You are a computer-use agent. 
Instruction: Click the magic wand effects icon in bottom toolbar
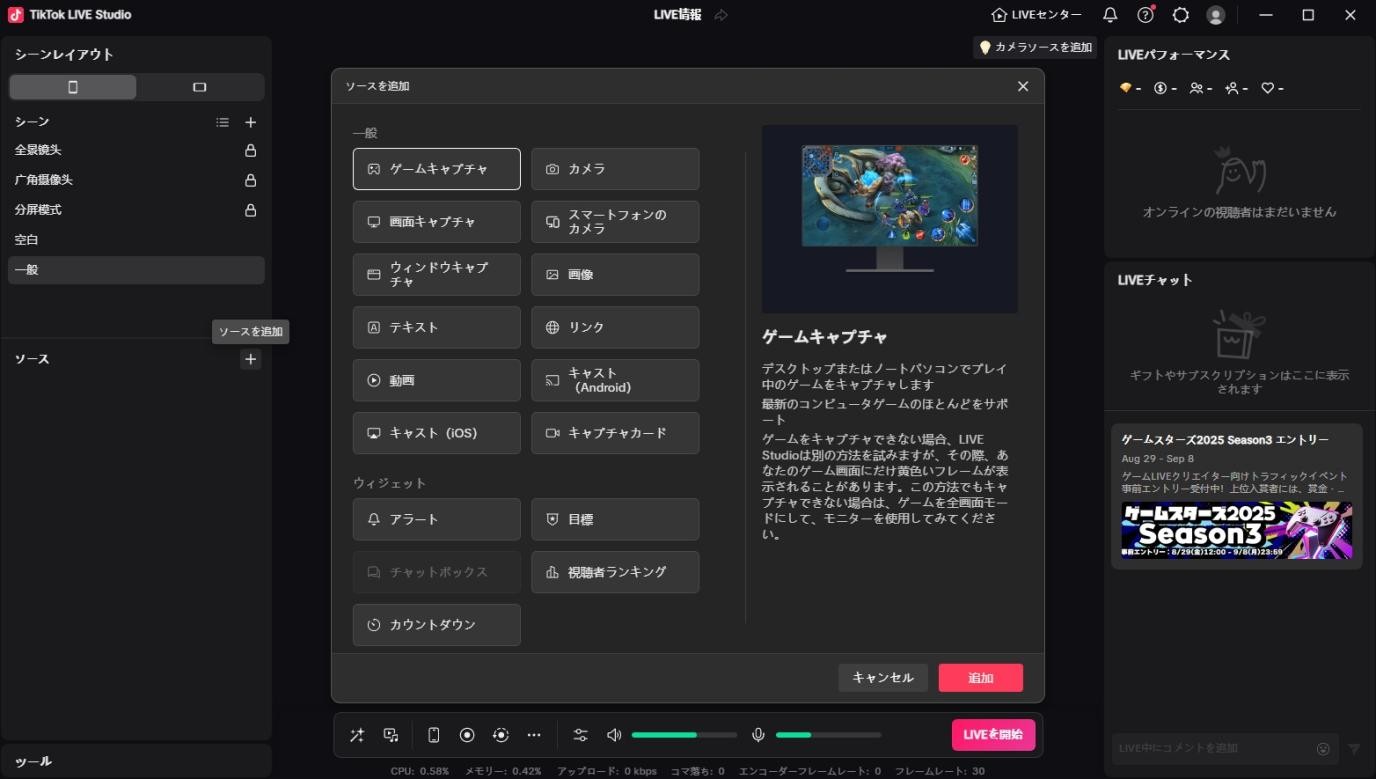(356, 734)
